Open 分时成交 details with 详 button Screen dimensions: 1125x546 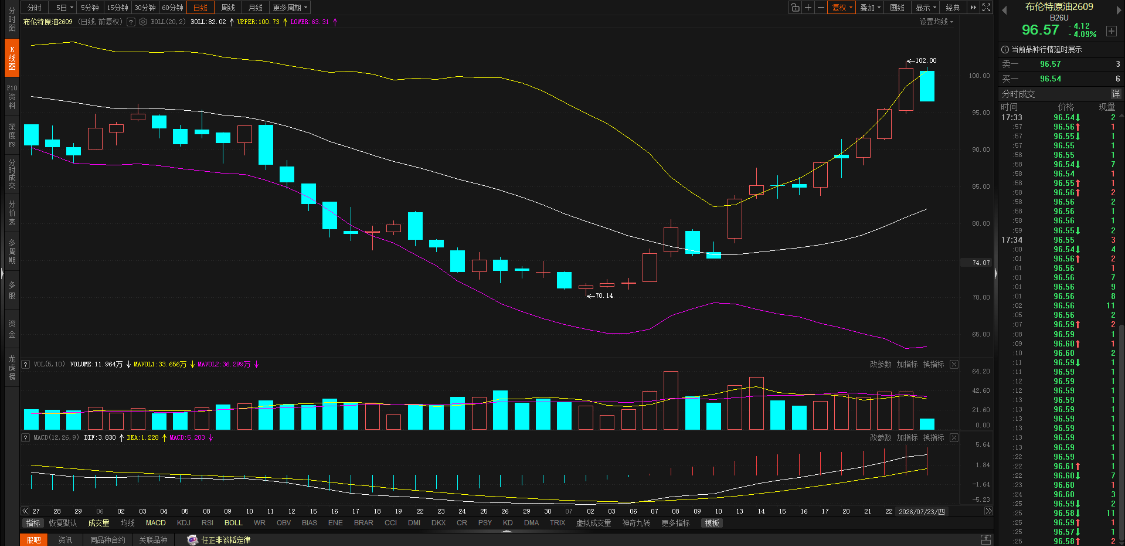1116,94
